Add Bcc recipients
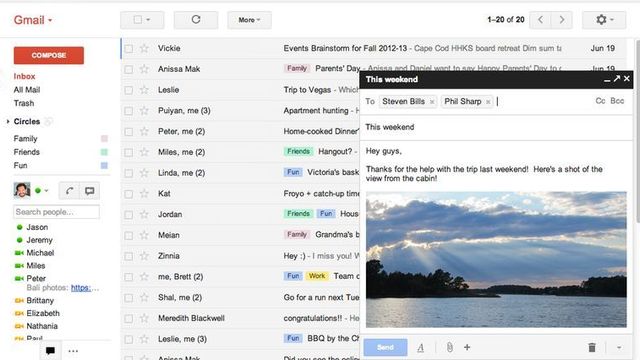 pos(617,101)
